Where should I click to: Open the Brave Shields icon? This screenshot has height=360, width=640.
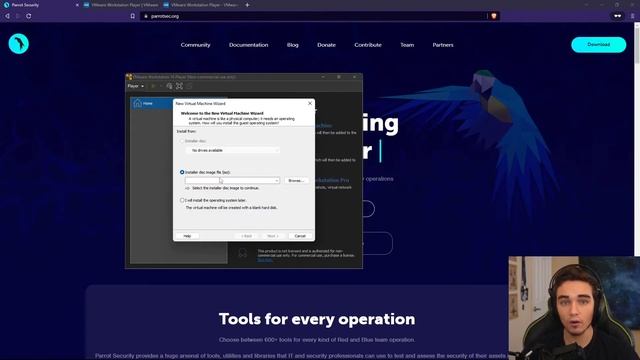pos(494,16)
